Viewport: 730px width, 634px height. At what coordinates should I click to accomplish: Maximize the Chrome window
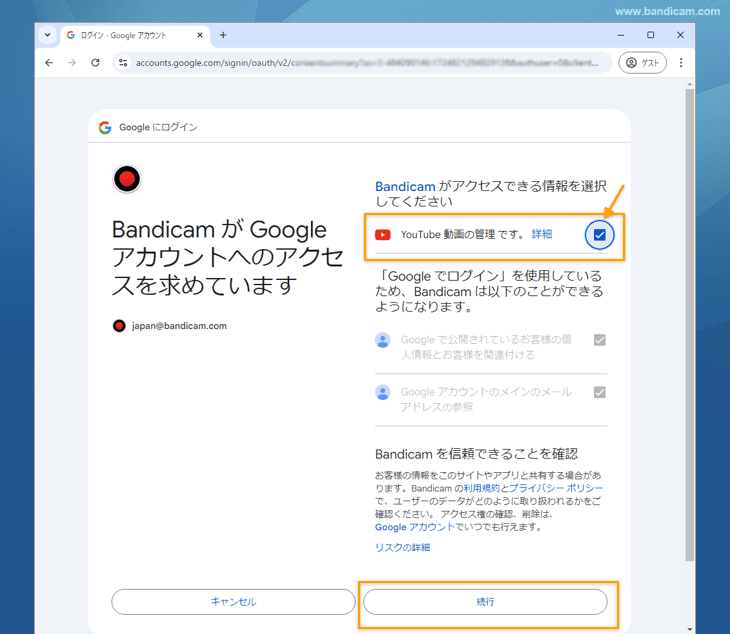coord(651,35)
